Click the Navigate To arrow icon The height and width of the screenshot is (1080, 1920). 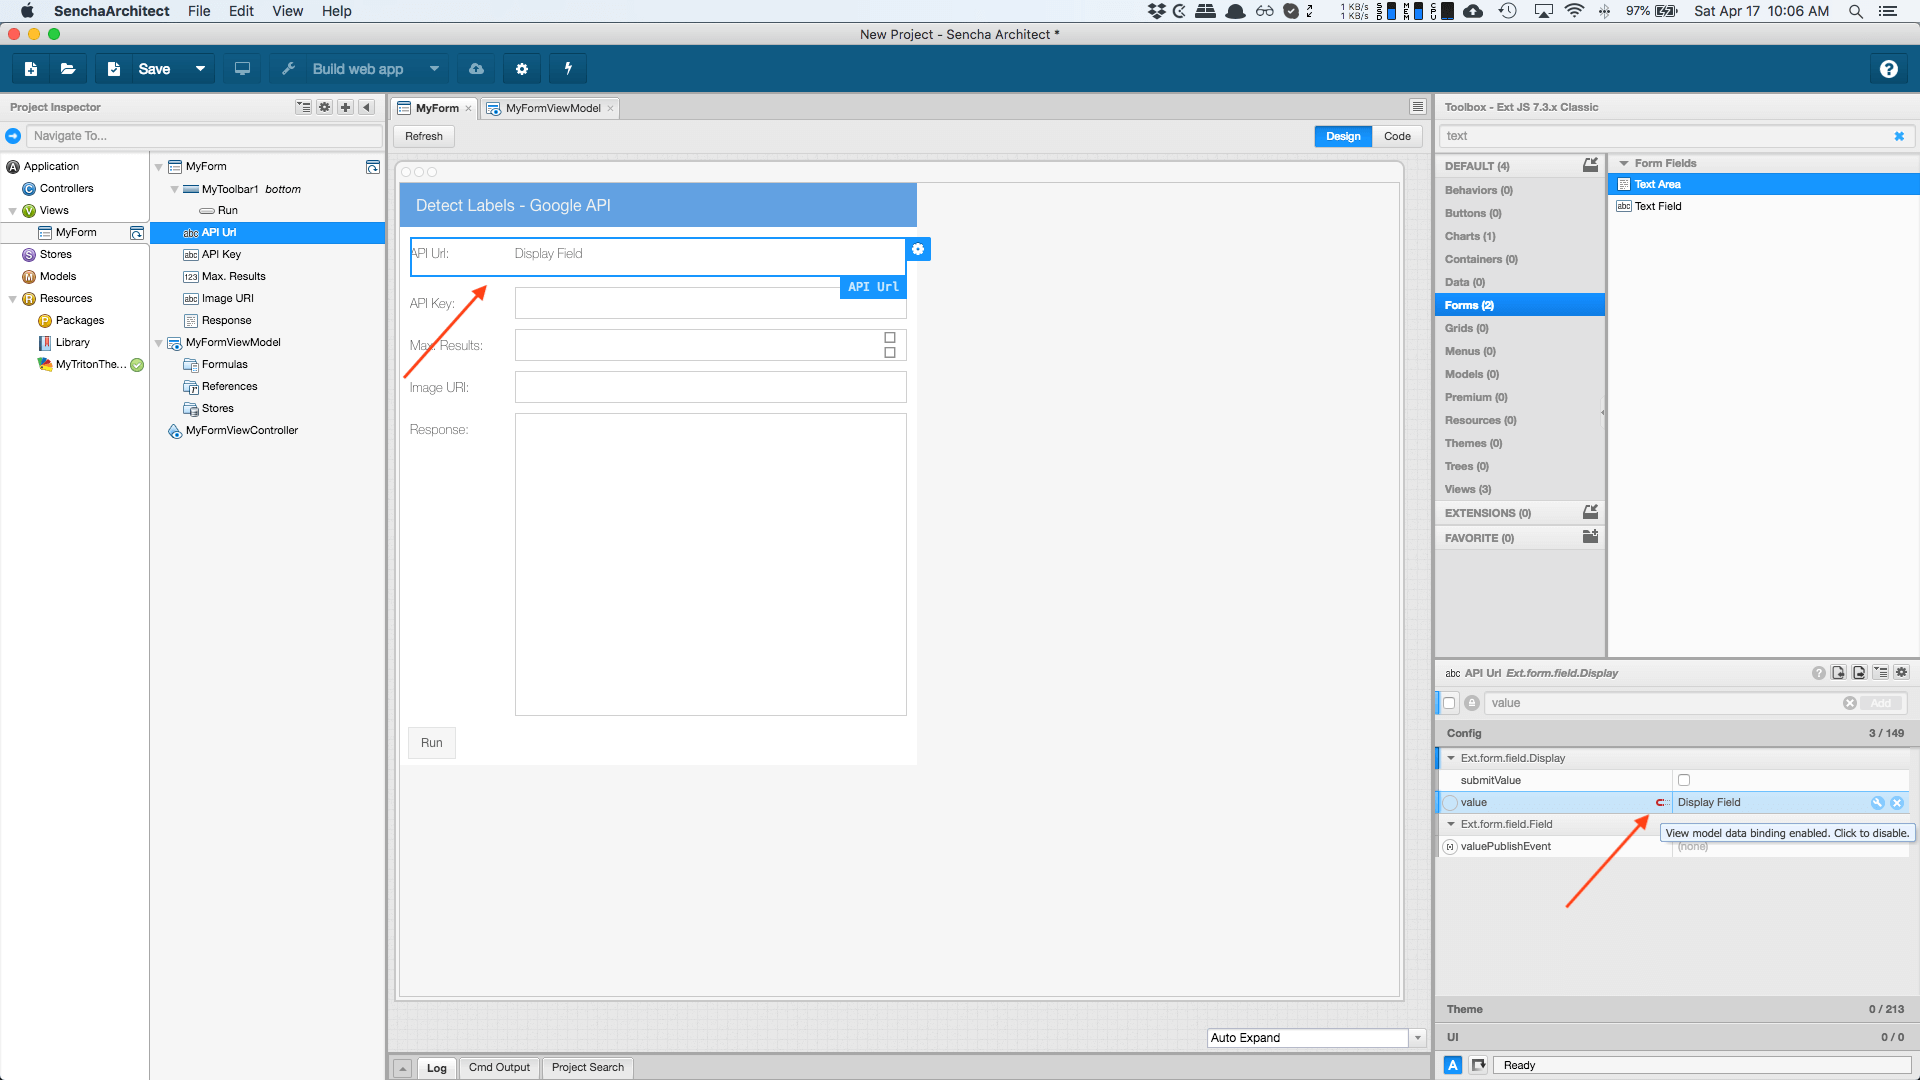point(13,136)
